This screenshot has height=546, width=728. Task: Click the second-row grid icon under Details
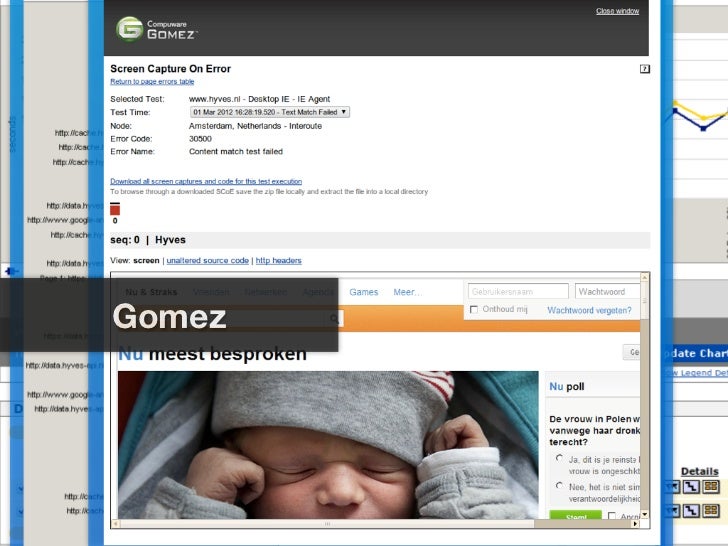tap(711, 510)
